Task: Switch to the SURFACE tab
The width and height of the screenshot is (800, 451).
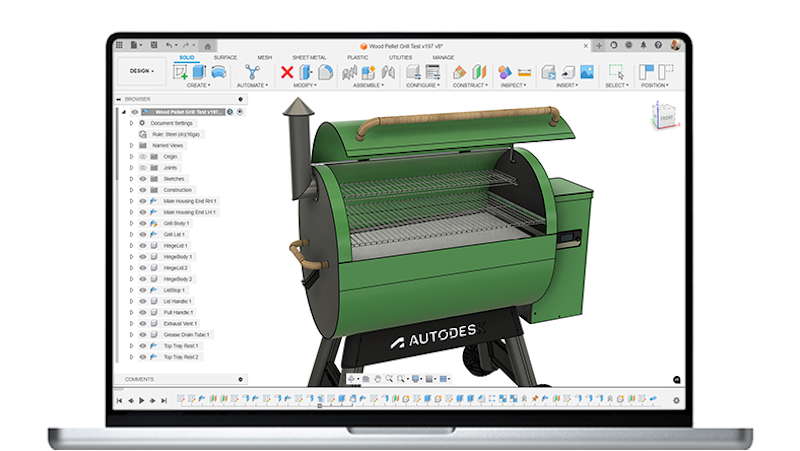Action: 225,58
